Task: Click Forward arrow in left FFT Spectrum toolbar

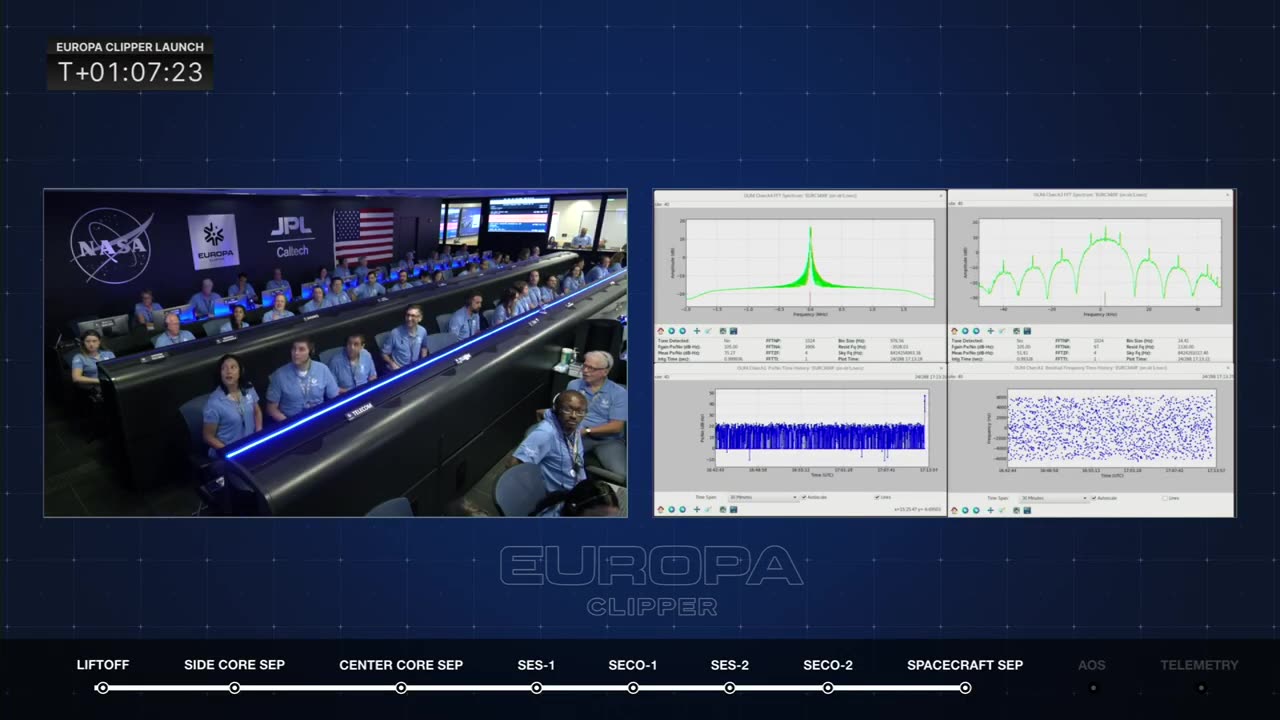Action: pos(683,331)
